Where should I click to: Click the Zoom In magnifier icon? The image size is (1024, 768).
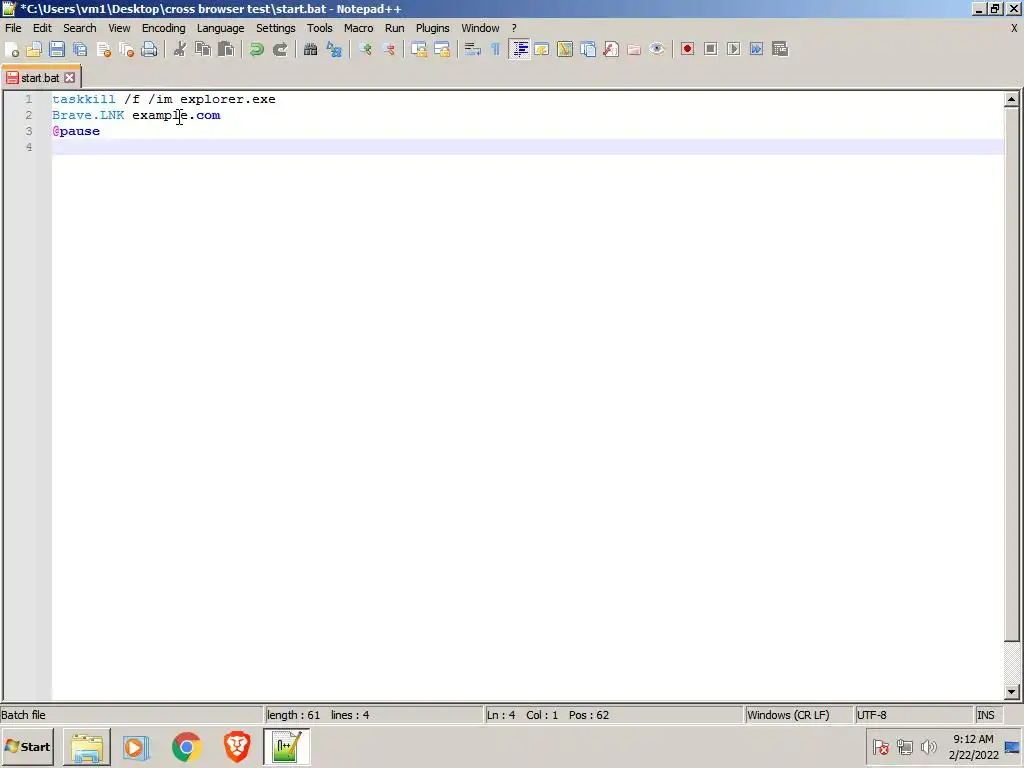point(365,50)
